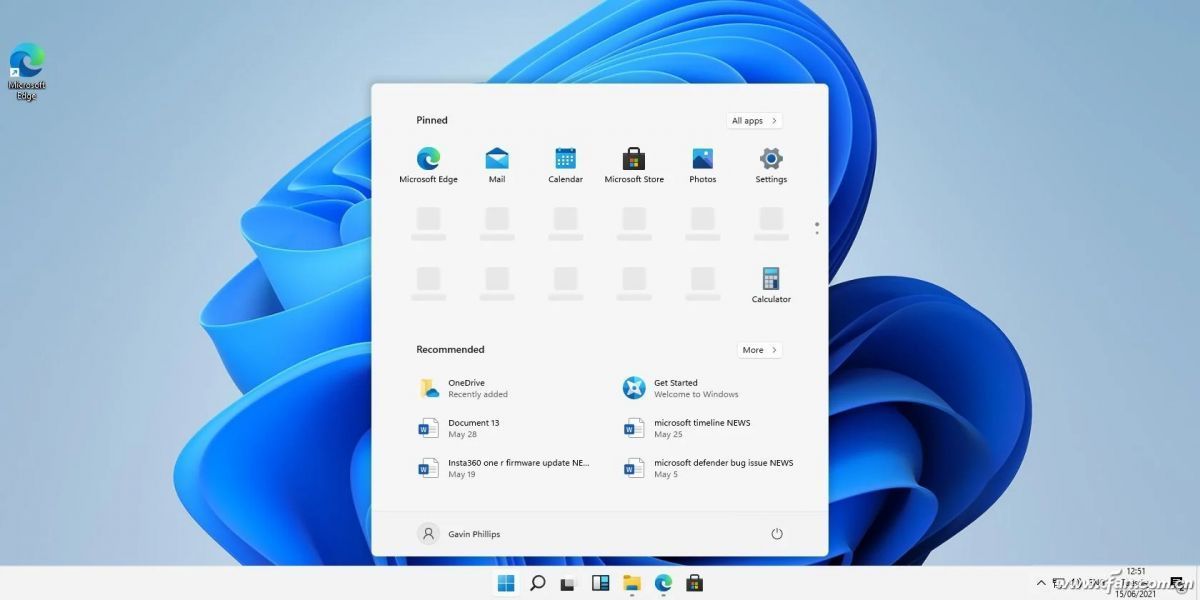Click Gavin Phillips user account button

coord(459,534)
